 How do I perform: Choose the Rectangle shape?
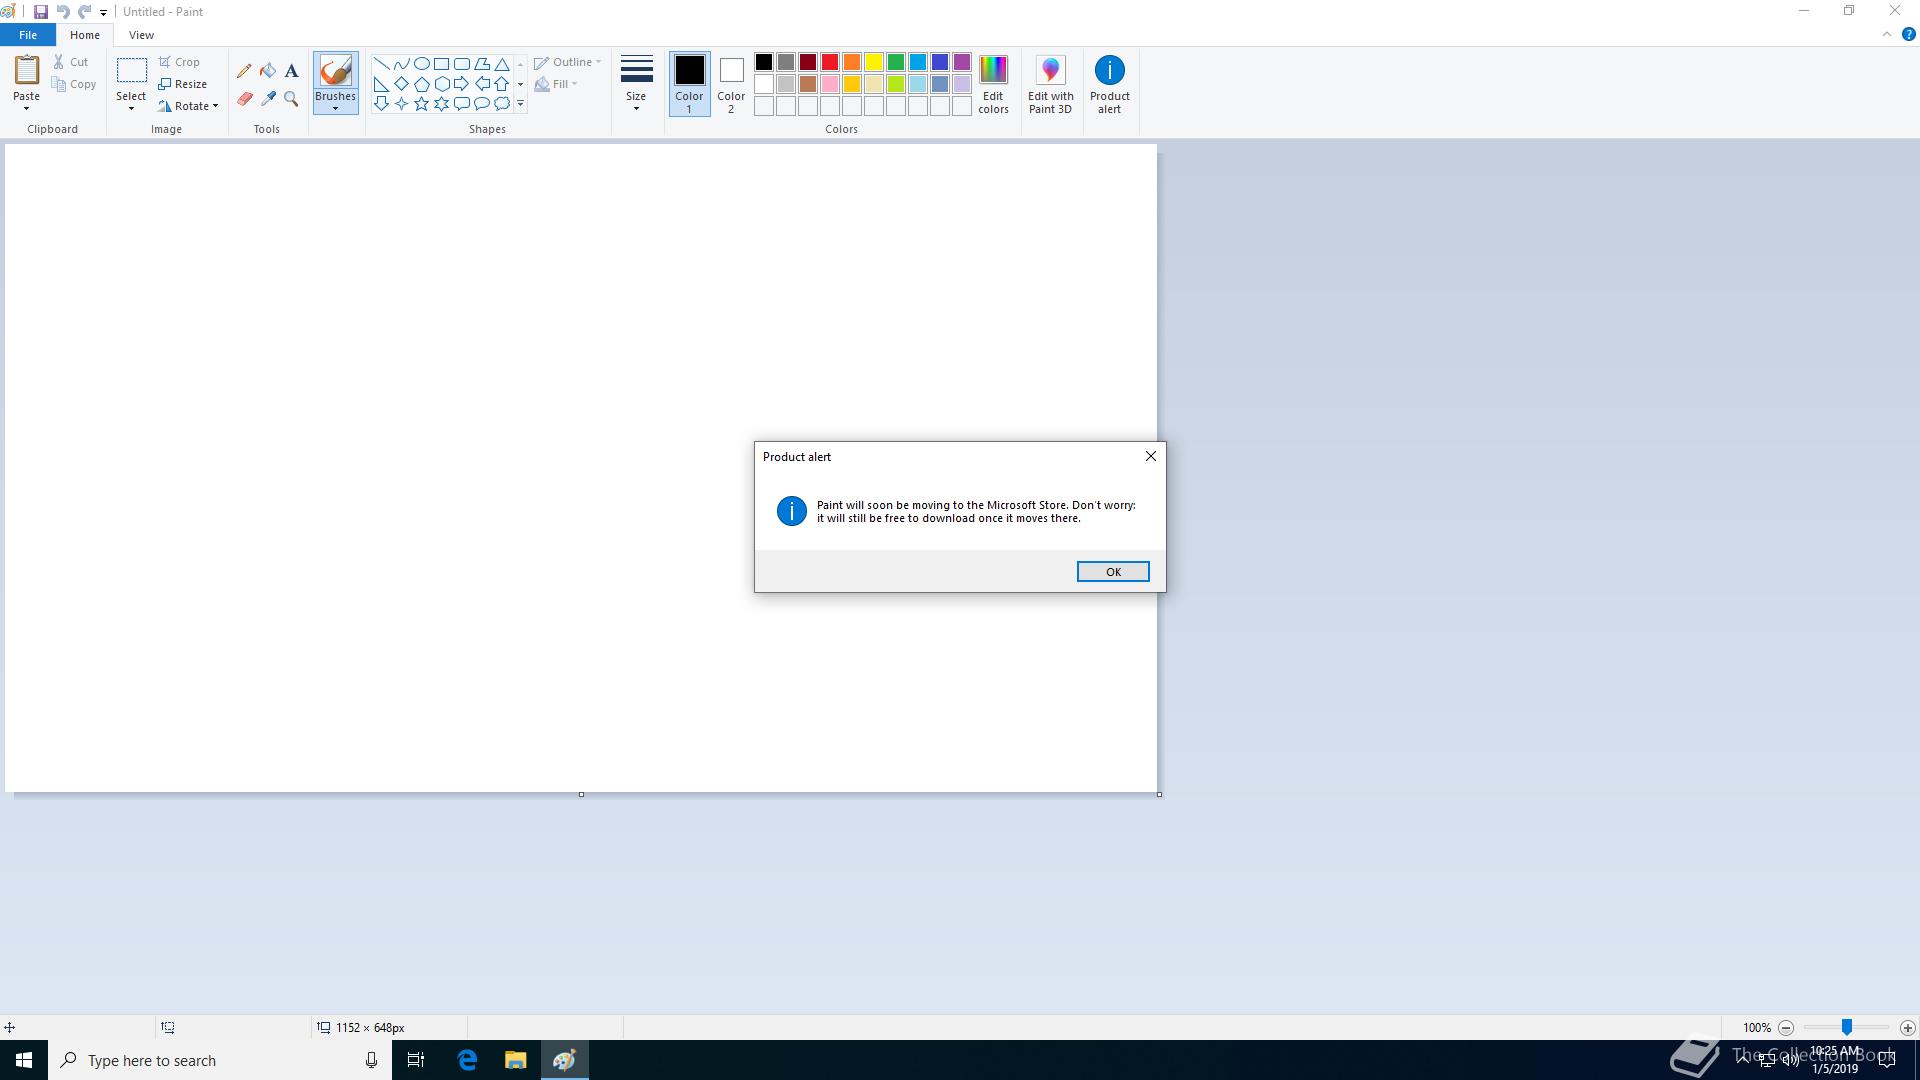[x=441, y=63]
